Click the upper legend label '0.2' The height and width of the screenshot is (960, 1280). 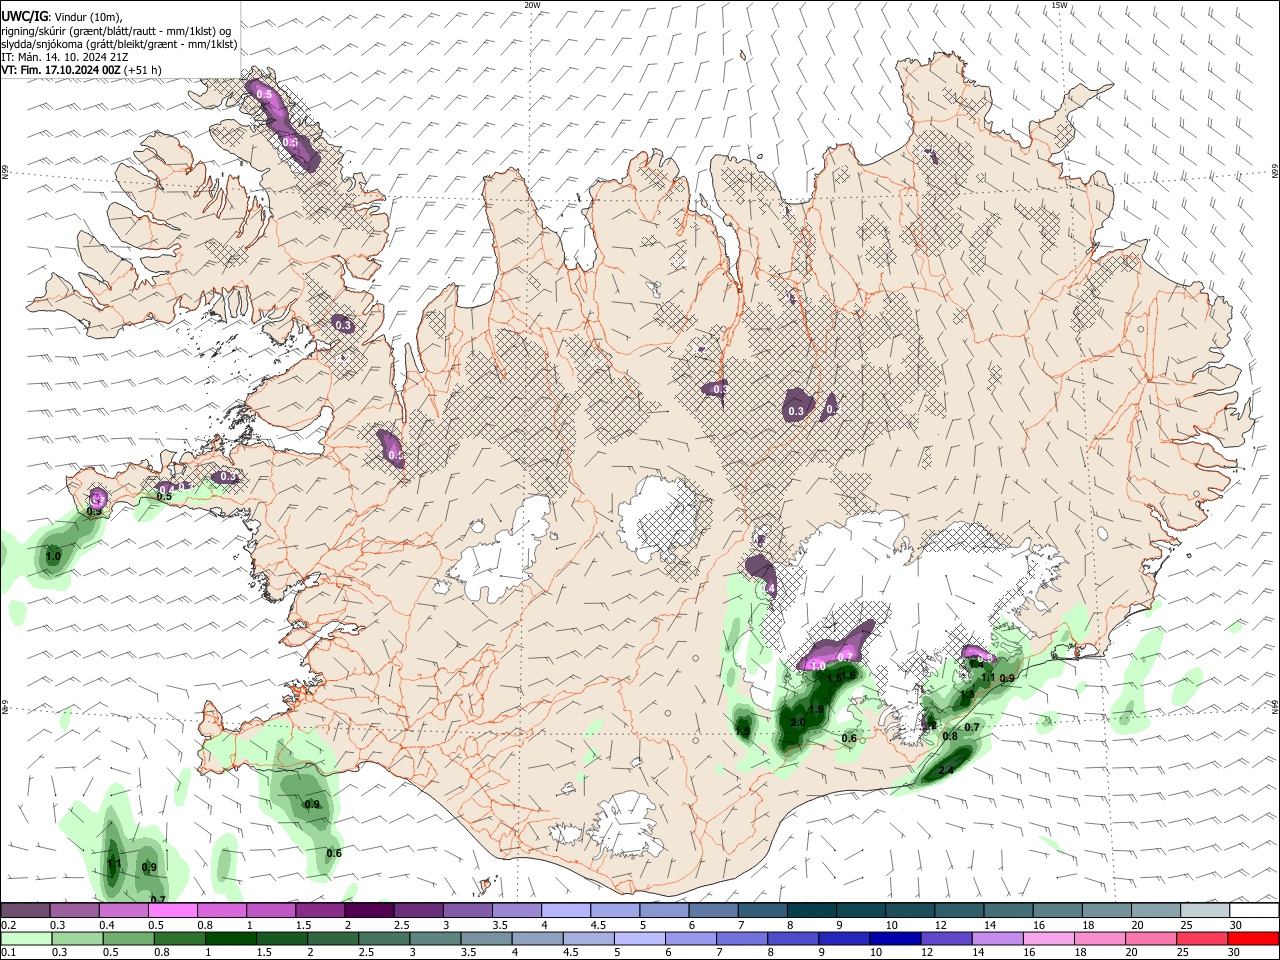click(8, 925)
